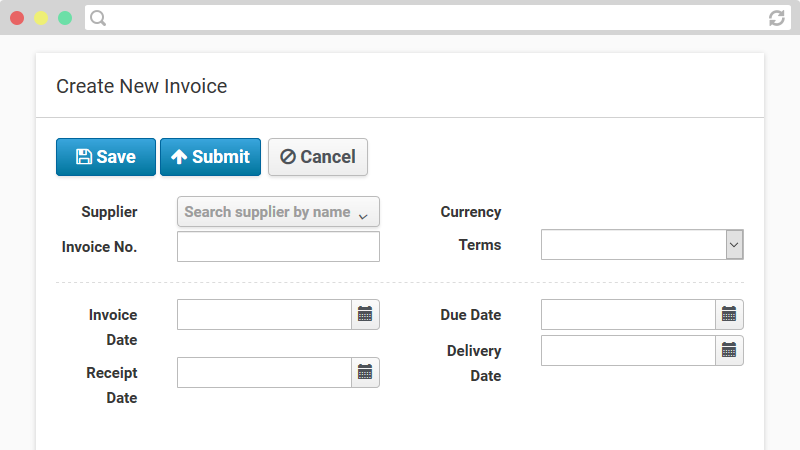Minimize the window with yellow button
Screen dimensions: 800x450
click(x=41, y=18)
